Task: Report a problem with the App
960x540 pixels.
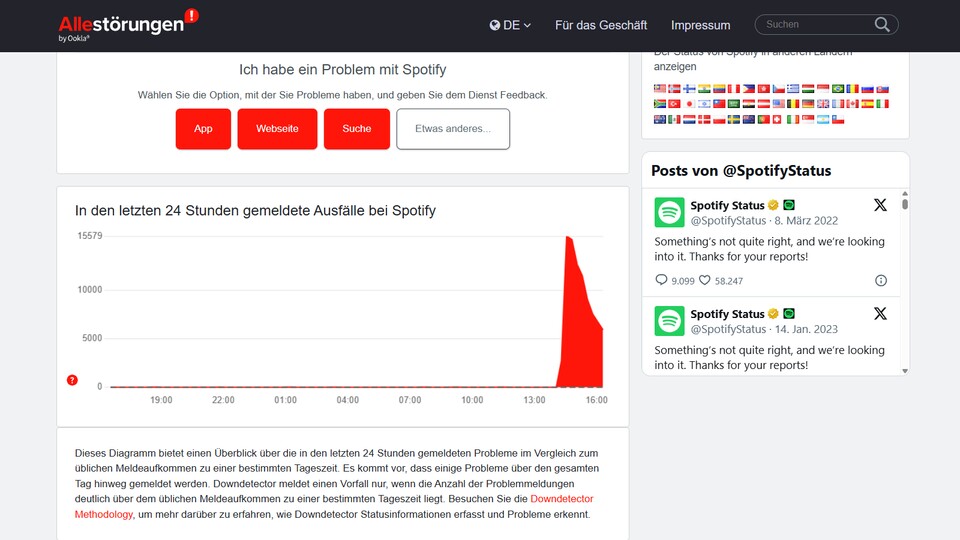Action: coord(203,129)
